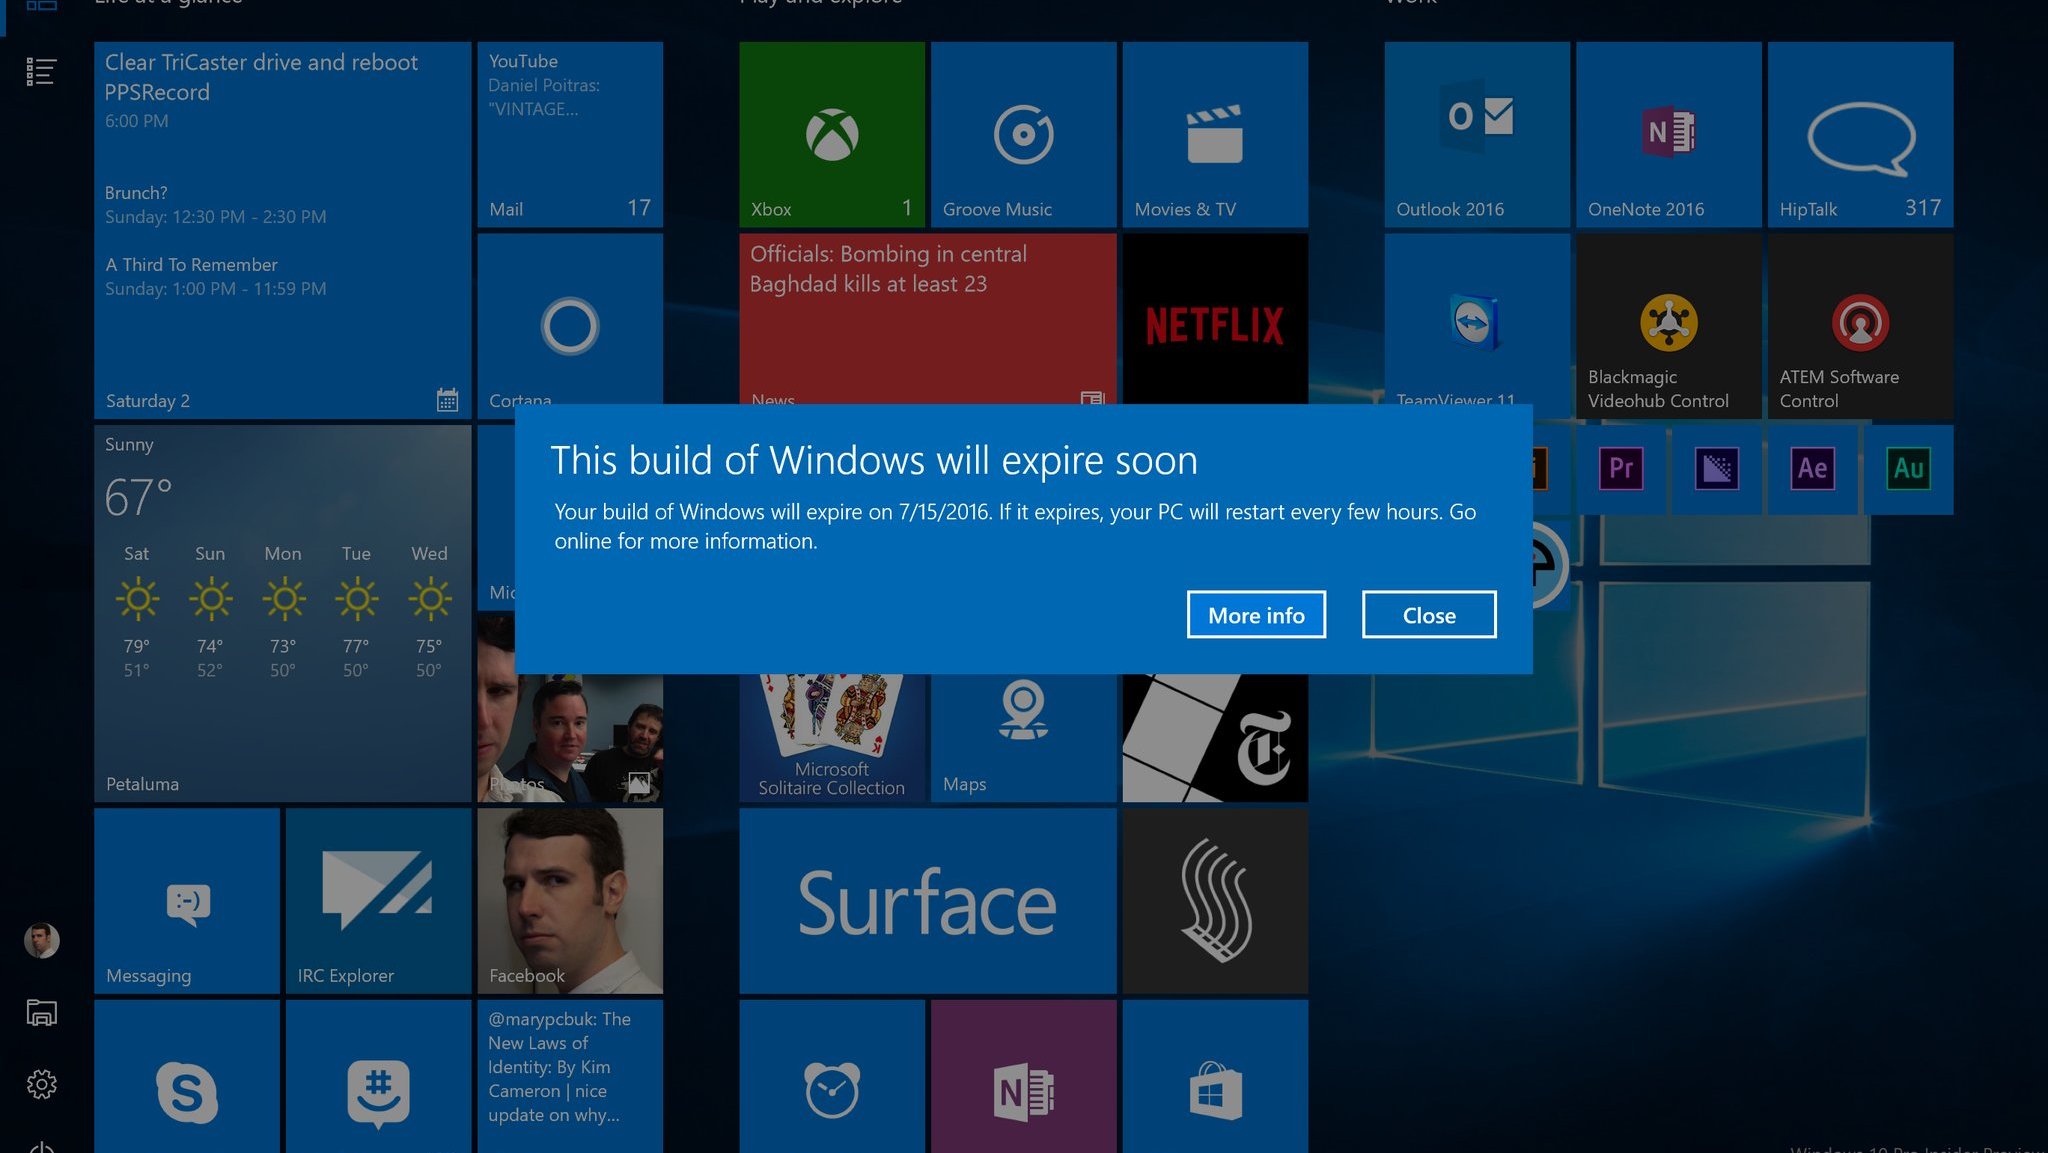Viewport: 2048px width, 1153px height.
Task: Close the Windows expiry dialog
Action: [1428, 614]
